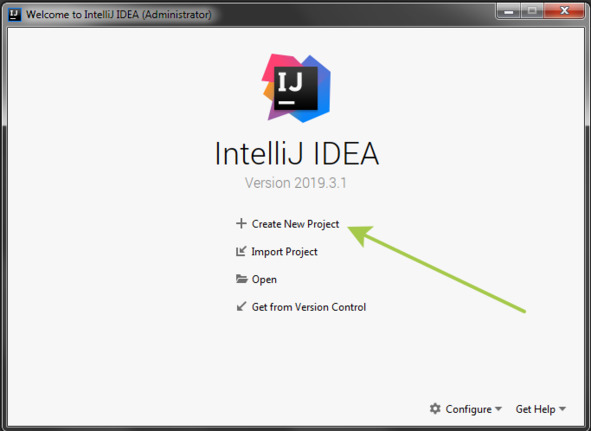Screen dimensions: 591x431
Task: Click the Version Control checkout arrow icon
Action: coord(241,307)
